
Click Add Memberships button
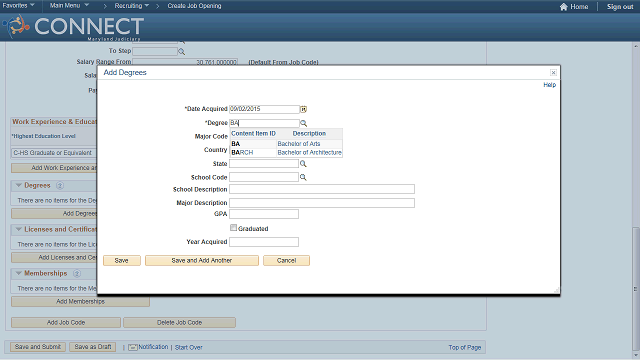[x=80, y=302]
